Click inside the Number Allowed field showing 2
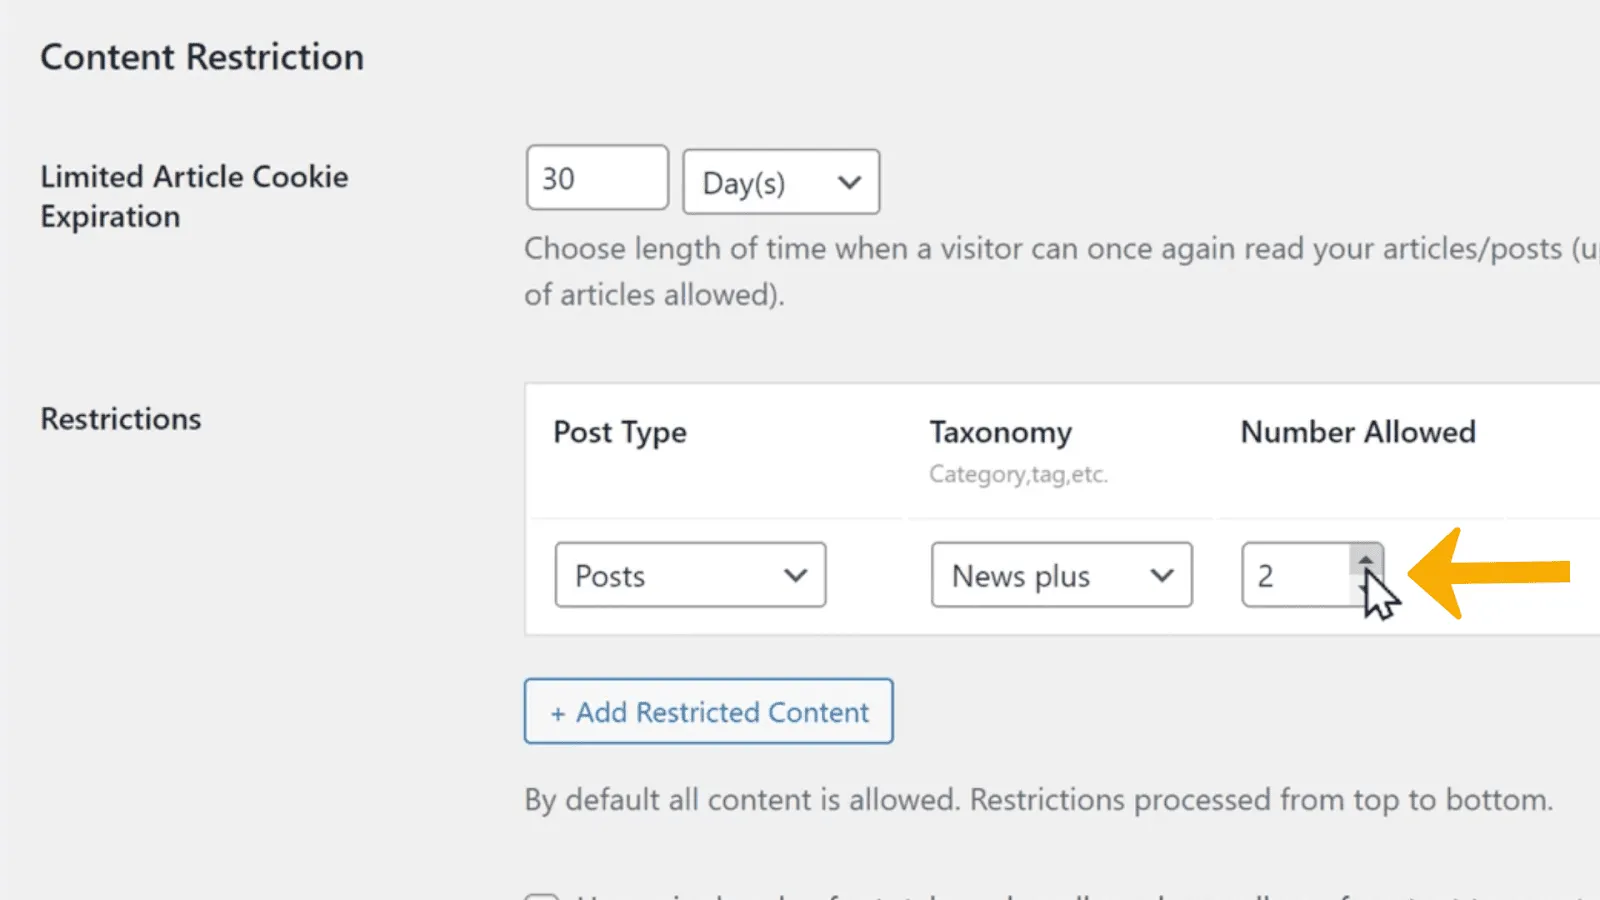Screen dimensions: 1600x900 (x=1294, y=575)
